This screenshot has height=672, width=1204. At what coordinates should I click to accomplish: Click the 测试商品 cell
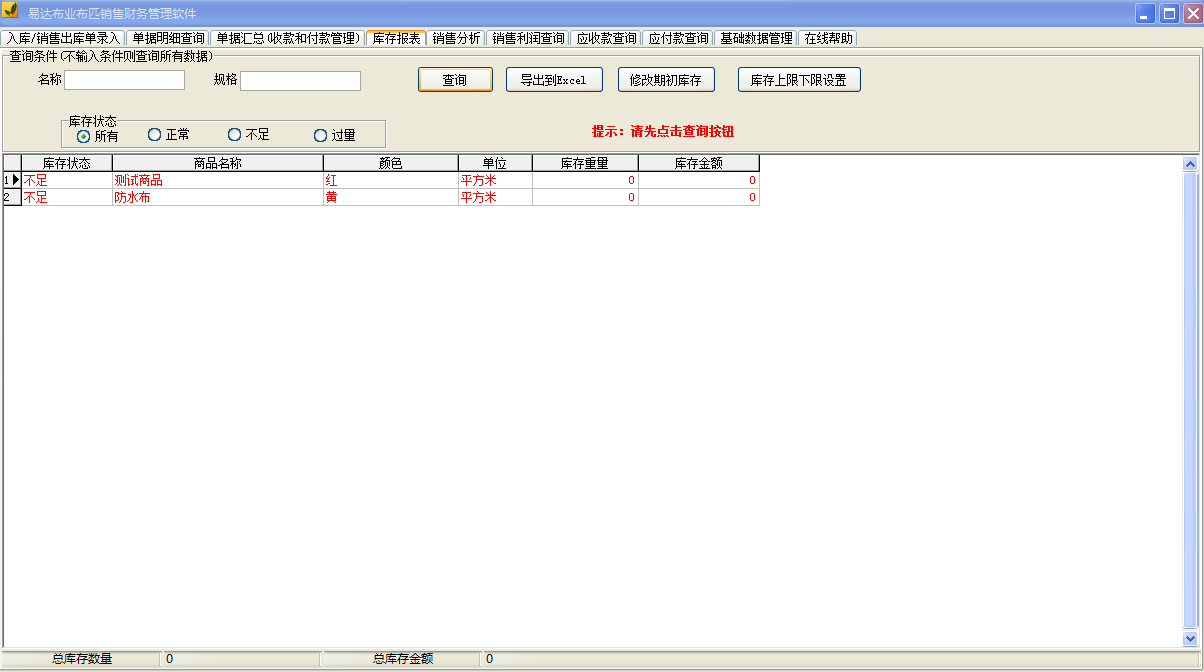(x=218, y=181)
